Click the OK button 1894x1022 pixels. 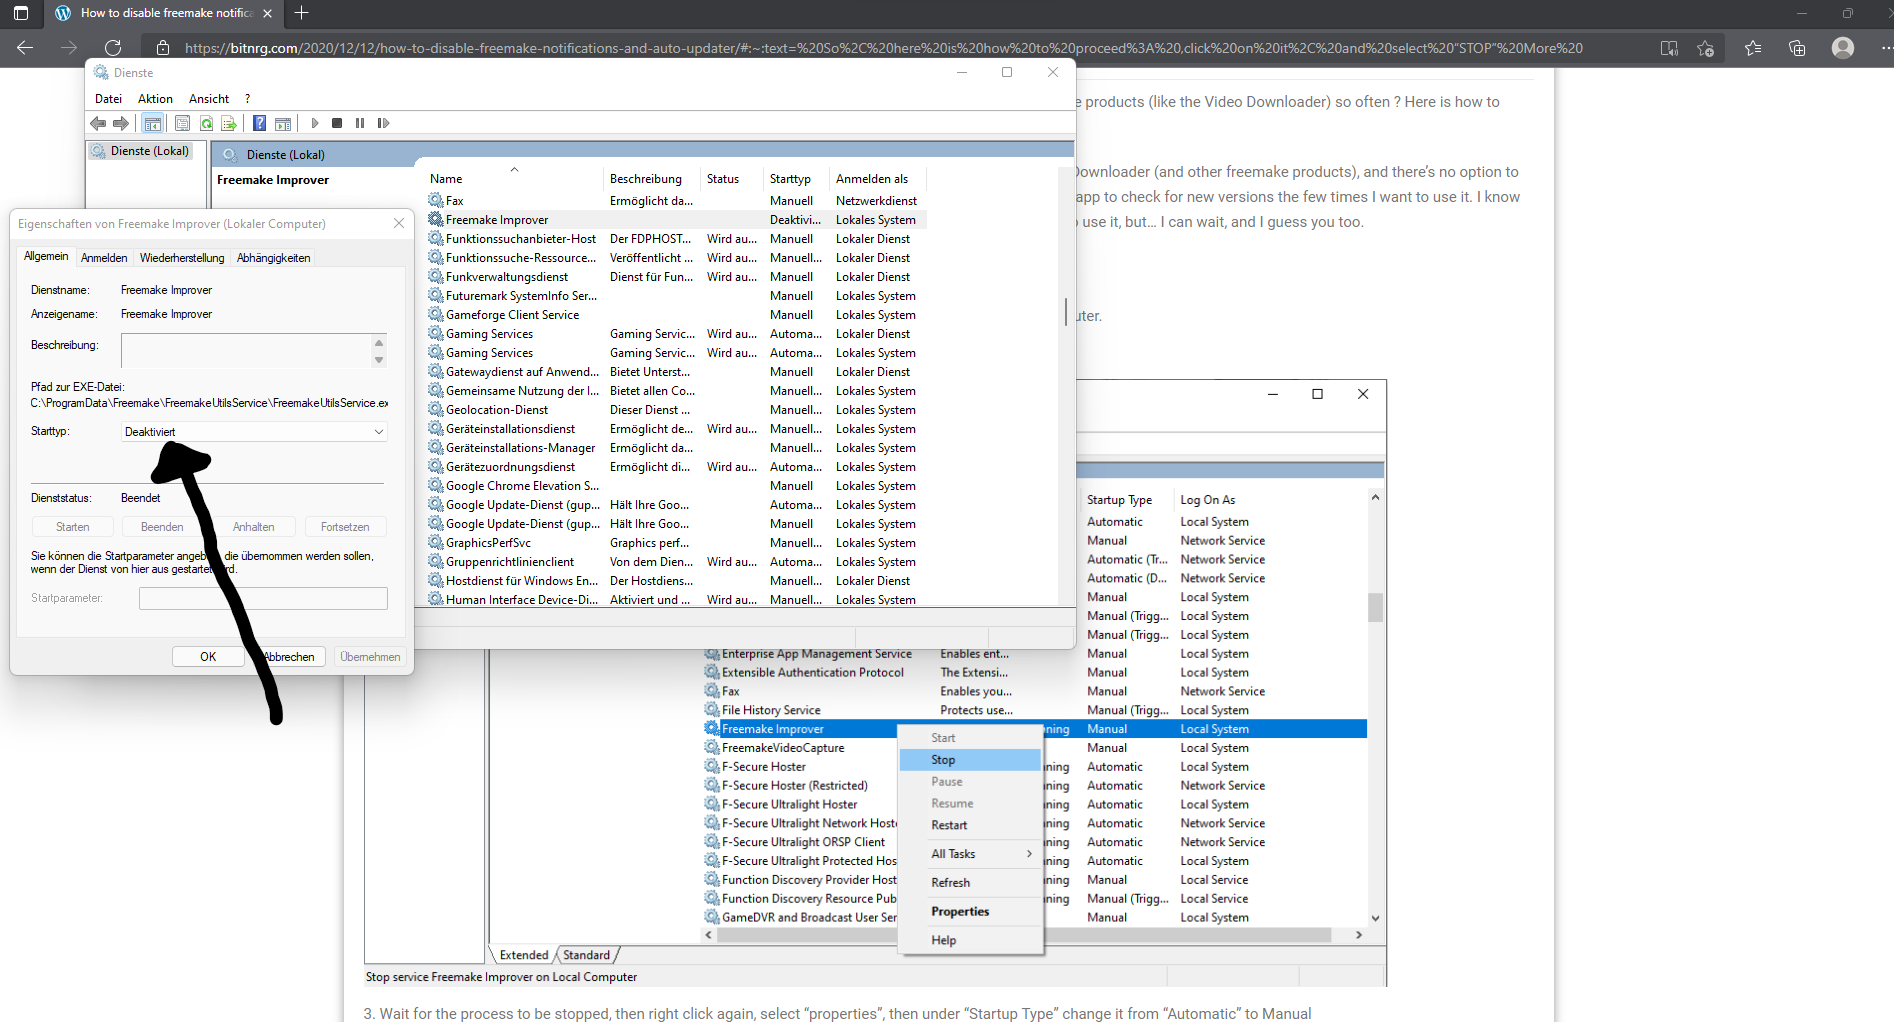[208, 657]
